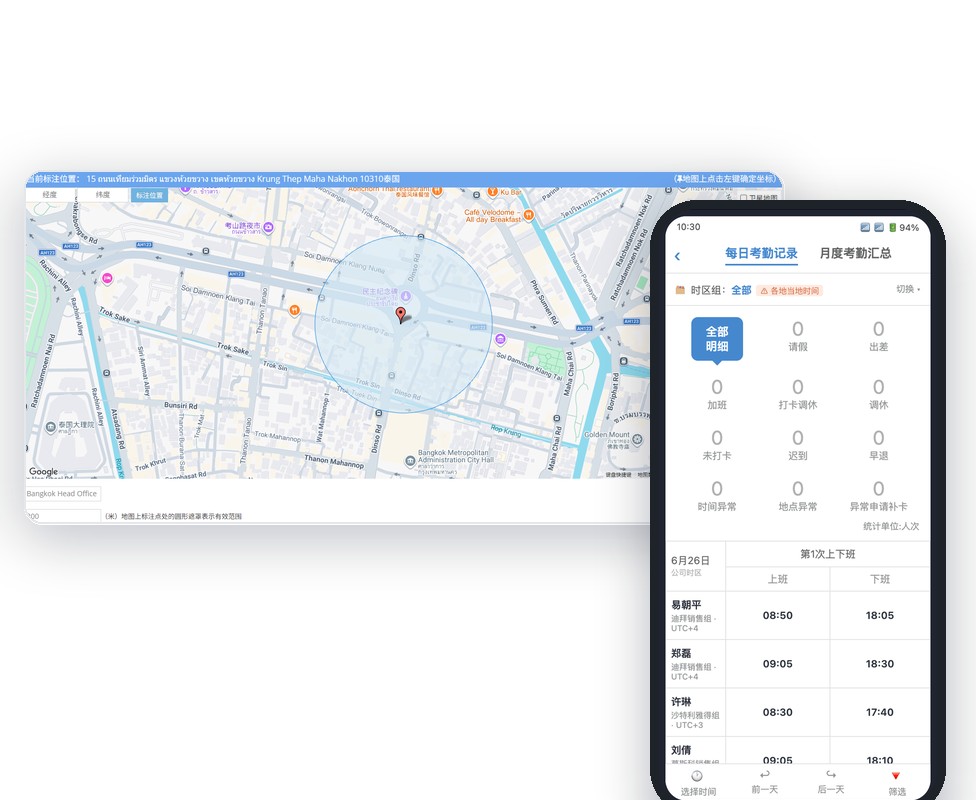Click the red 筛选 filter icon
Viewport: 976px width, 800px height.
pos(896,776)
